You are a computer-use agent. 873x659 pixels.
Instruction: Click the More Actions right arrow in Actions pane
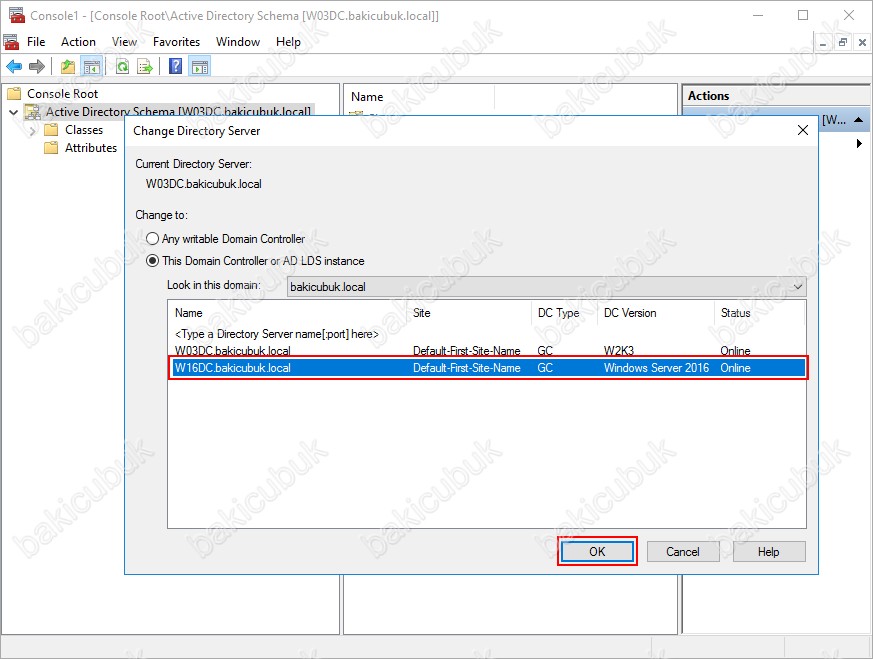859,144
